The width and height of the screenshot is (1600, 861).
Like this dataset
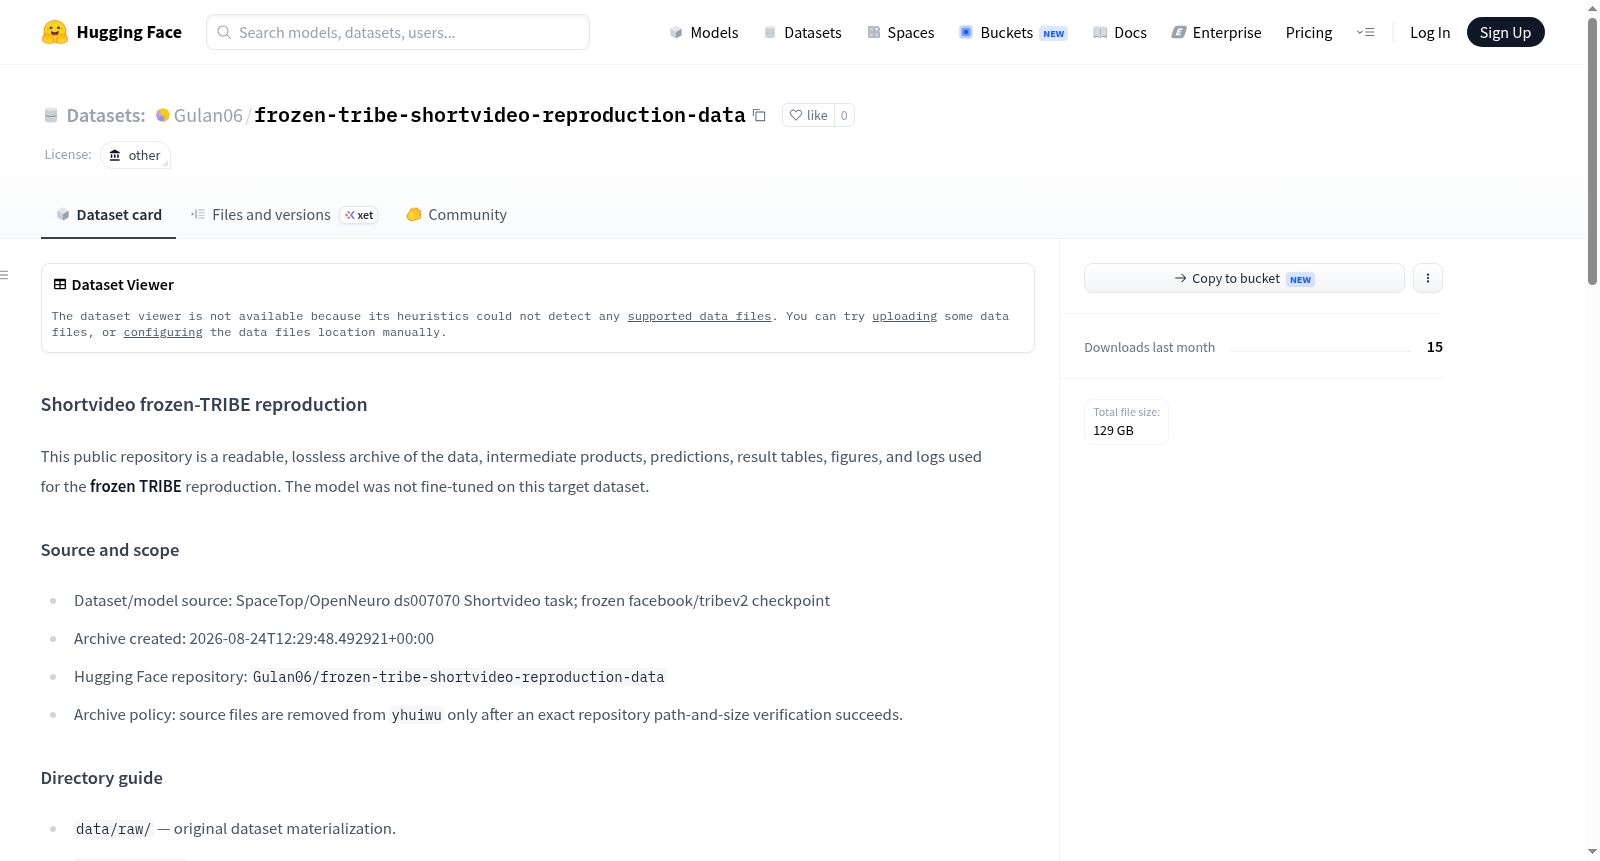point(809,115)
